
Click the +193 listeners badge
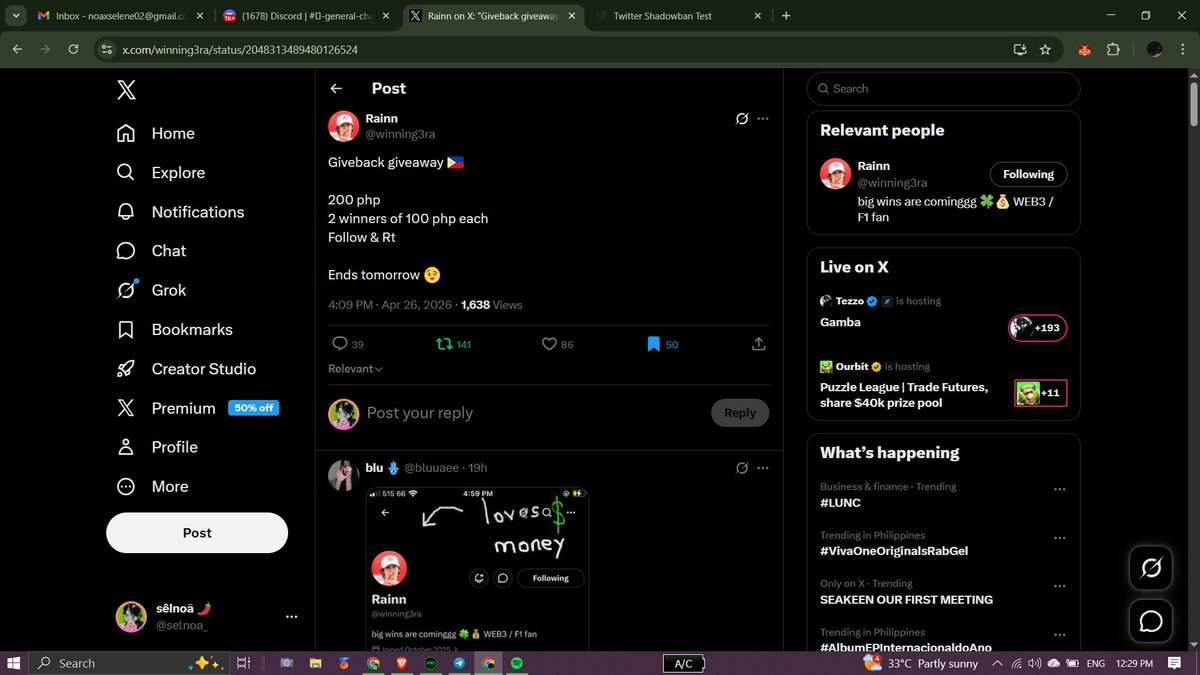click(1037, 328)
